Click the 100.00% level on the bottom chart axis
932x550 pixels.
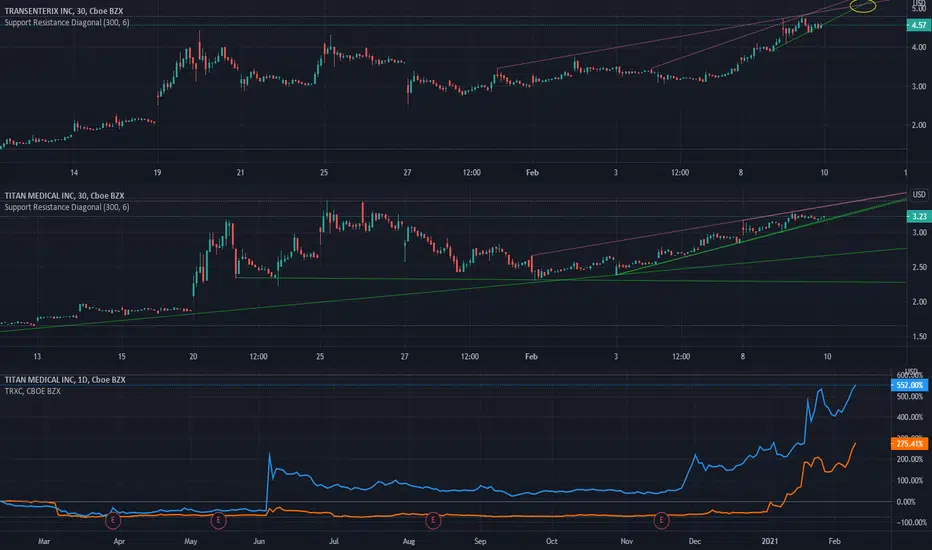pyautogui.click(x=909, y=480)
